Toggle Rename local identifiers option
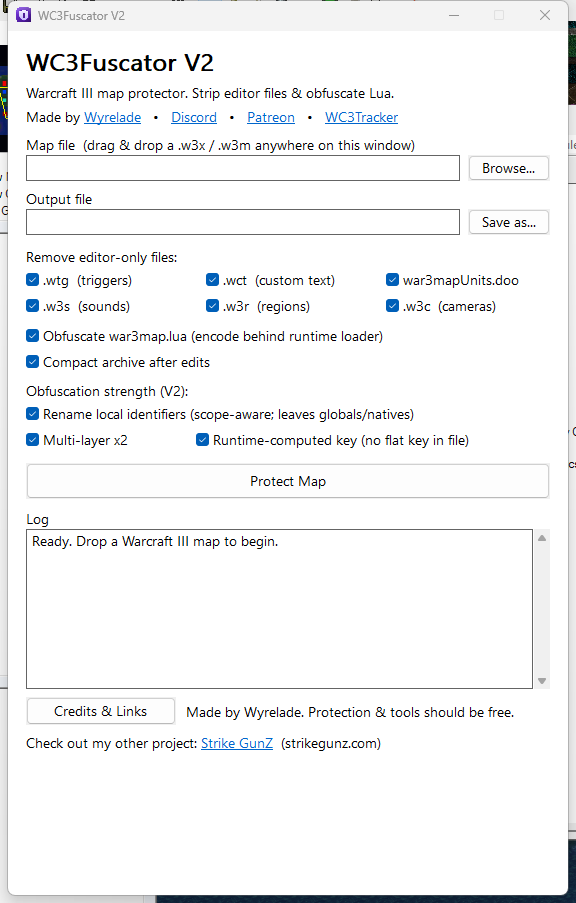 [x=33, y=415]
